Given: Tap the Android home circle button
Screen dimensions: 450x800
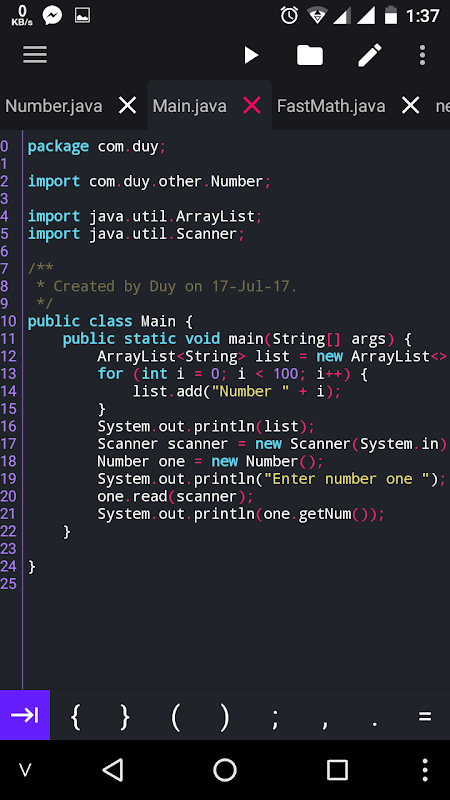Looking at the screenshot, I should click(x=225, y=770).
